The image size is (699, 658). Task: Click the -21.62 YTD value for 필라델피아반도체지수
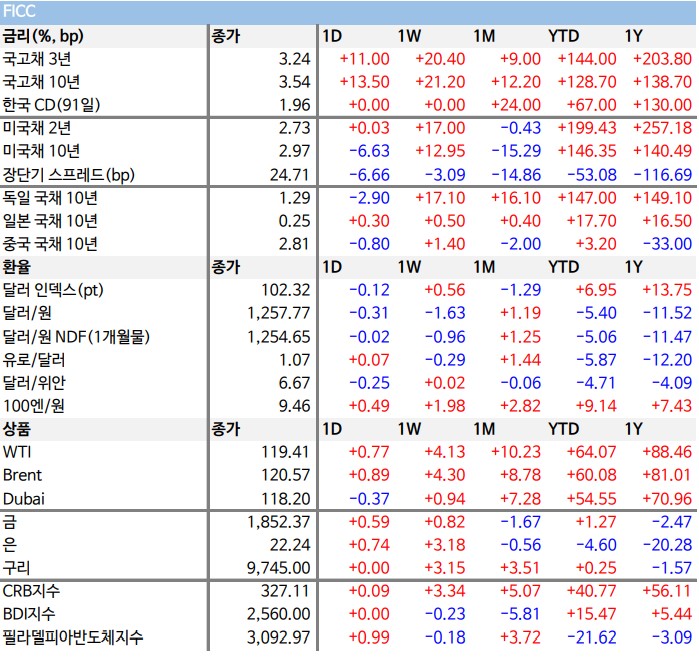coord(592,637)
